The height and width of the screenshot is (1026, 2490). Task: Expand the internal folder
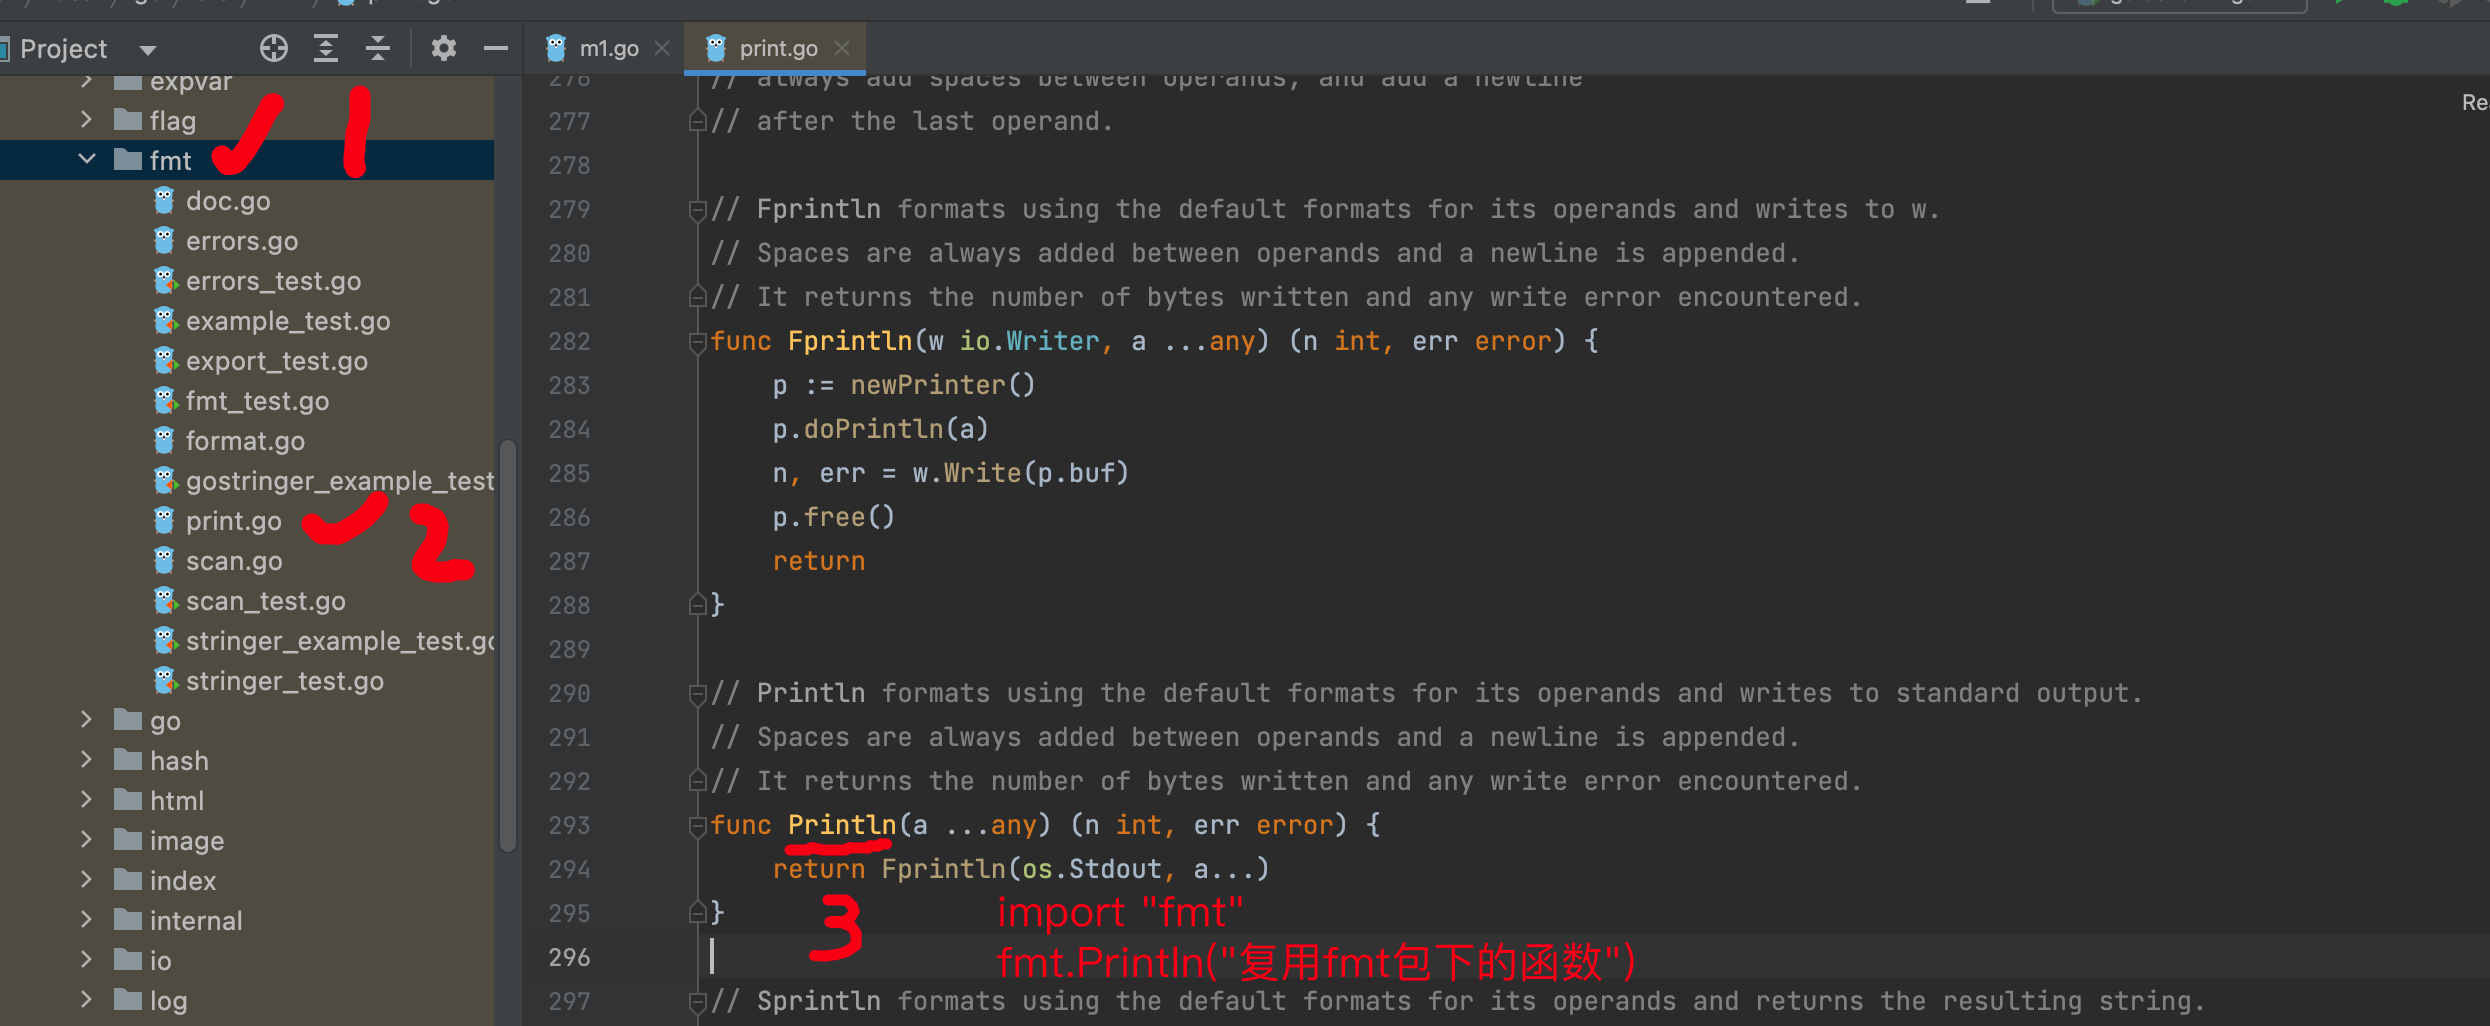[x=87, y=920]
